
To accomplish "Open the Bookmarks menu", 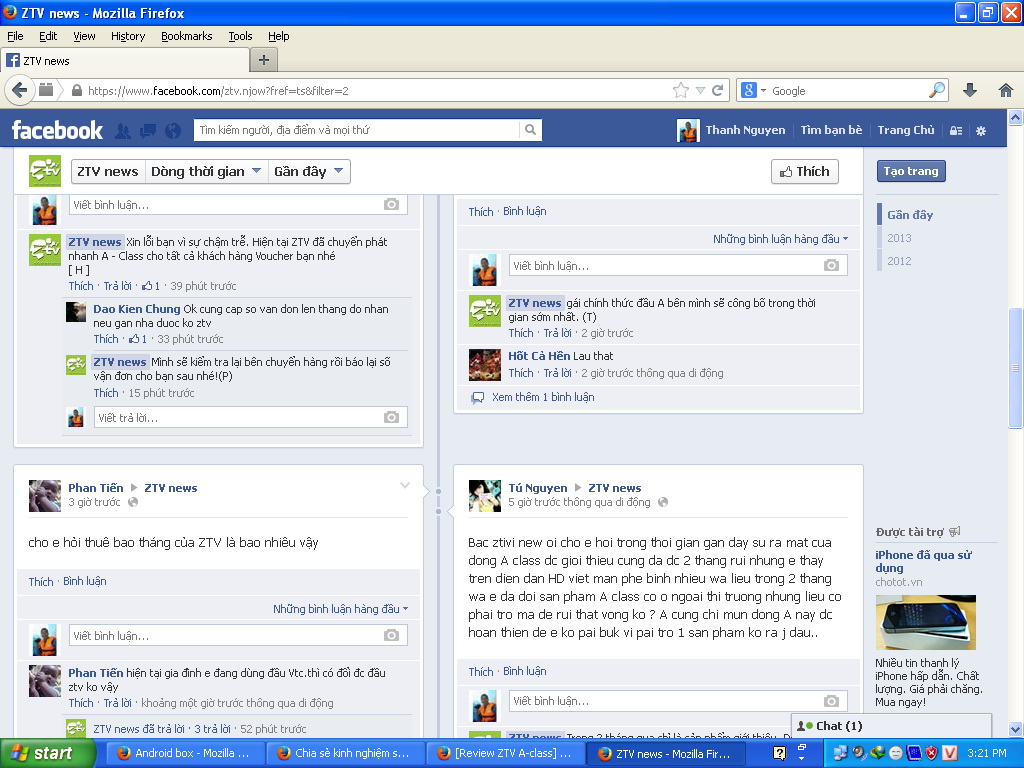I will 187,36.
